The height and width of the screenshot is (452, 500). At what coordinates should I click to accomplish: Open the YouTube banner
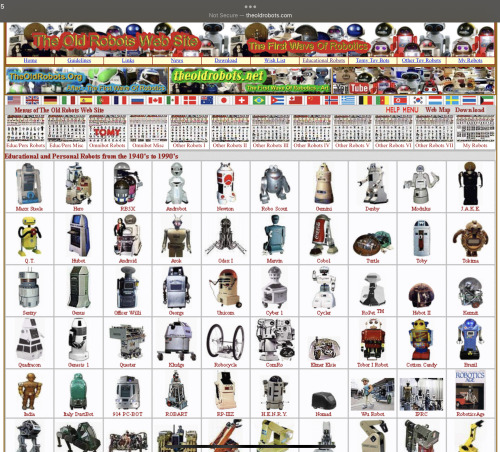(x=414, y=80)
